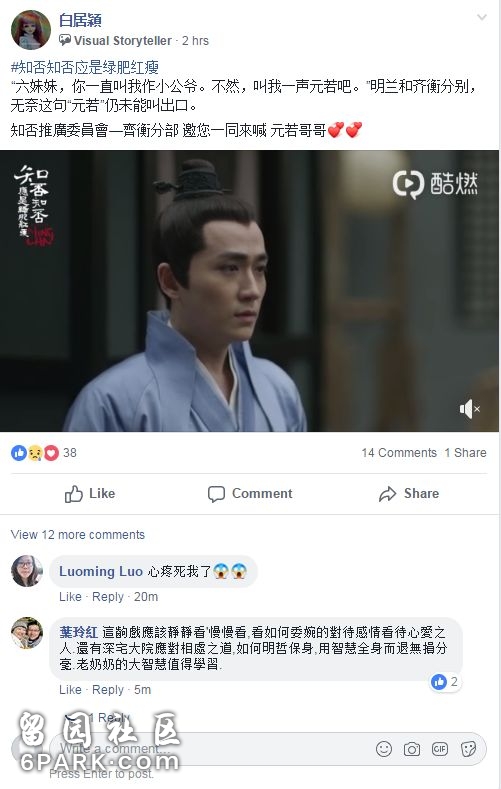Click the Comment speech bubble button

[x=250, y=494]
